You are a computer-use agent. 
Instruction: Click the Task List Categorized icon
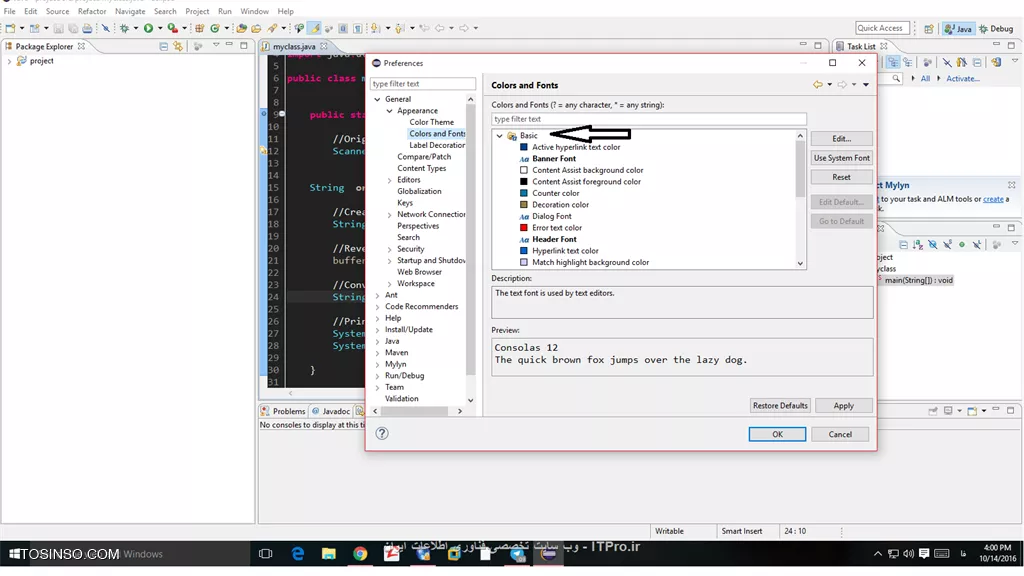point(893,62)
